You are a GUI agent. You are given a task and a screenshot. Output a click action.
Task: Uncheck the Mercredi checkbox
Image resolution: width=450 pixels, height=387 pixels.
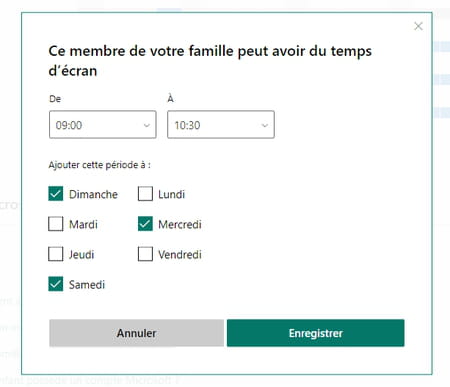coord(145,224)
